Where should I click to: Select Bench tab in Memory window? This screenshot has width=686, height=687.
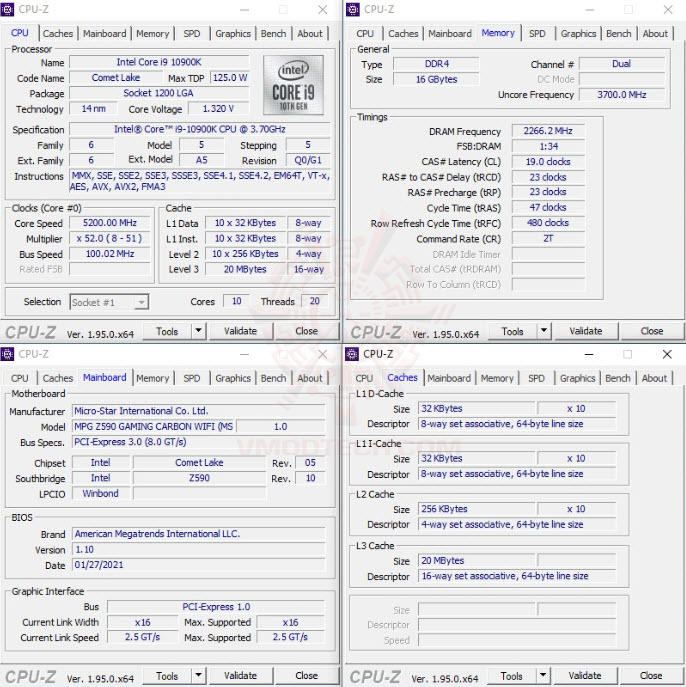[619, 33]
